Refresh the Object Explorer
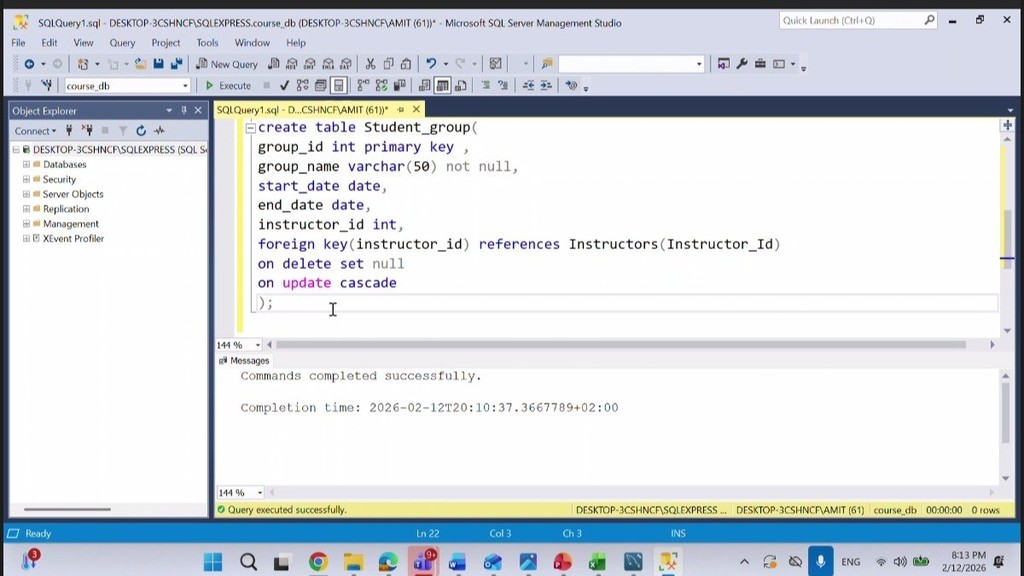Image resolution: width=1024 pixels, height=576 pixels. coord(141,131)
